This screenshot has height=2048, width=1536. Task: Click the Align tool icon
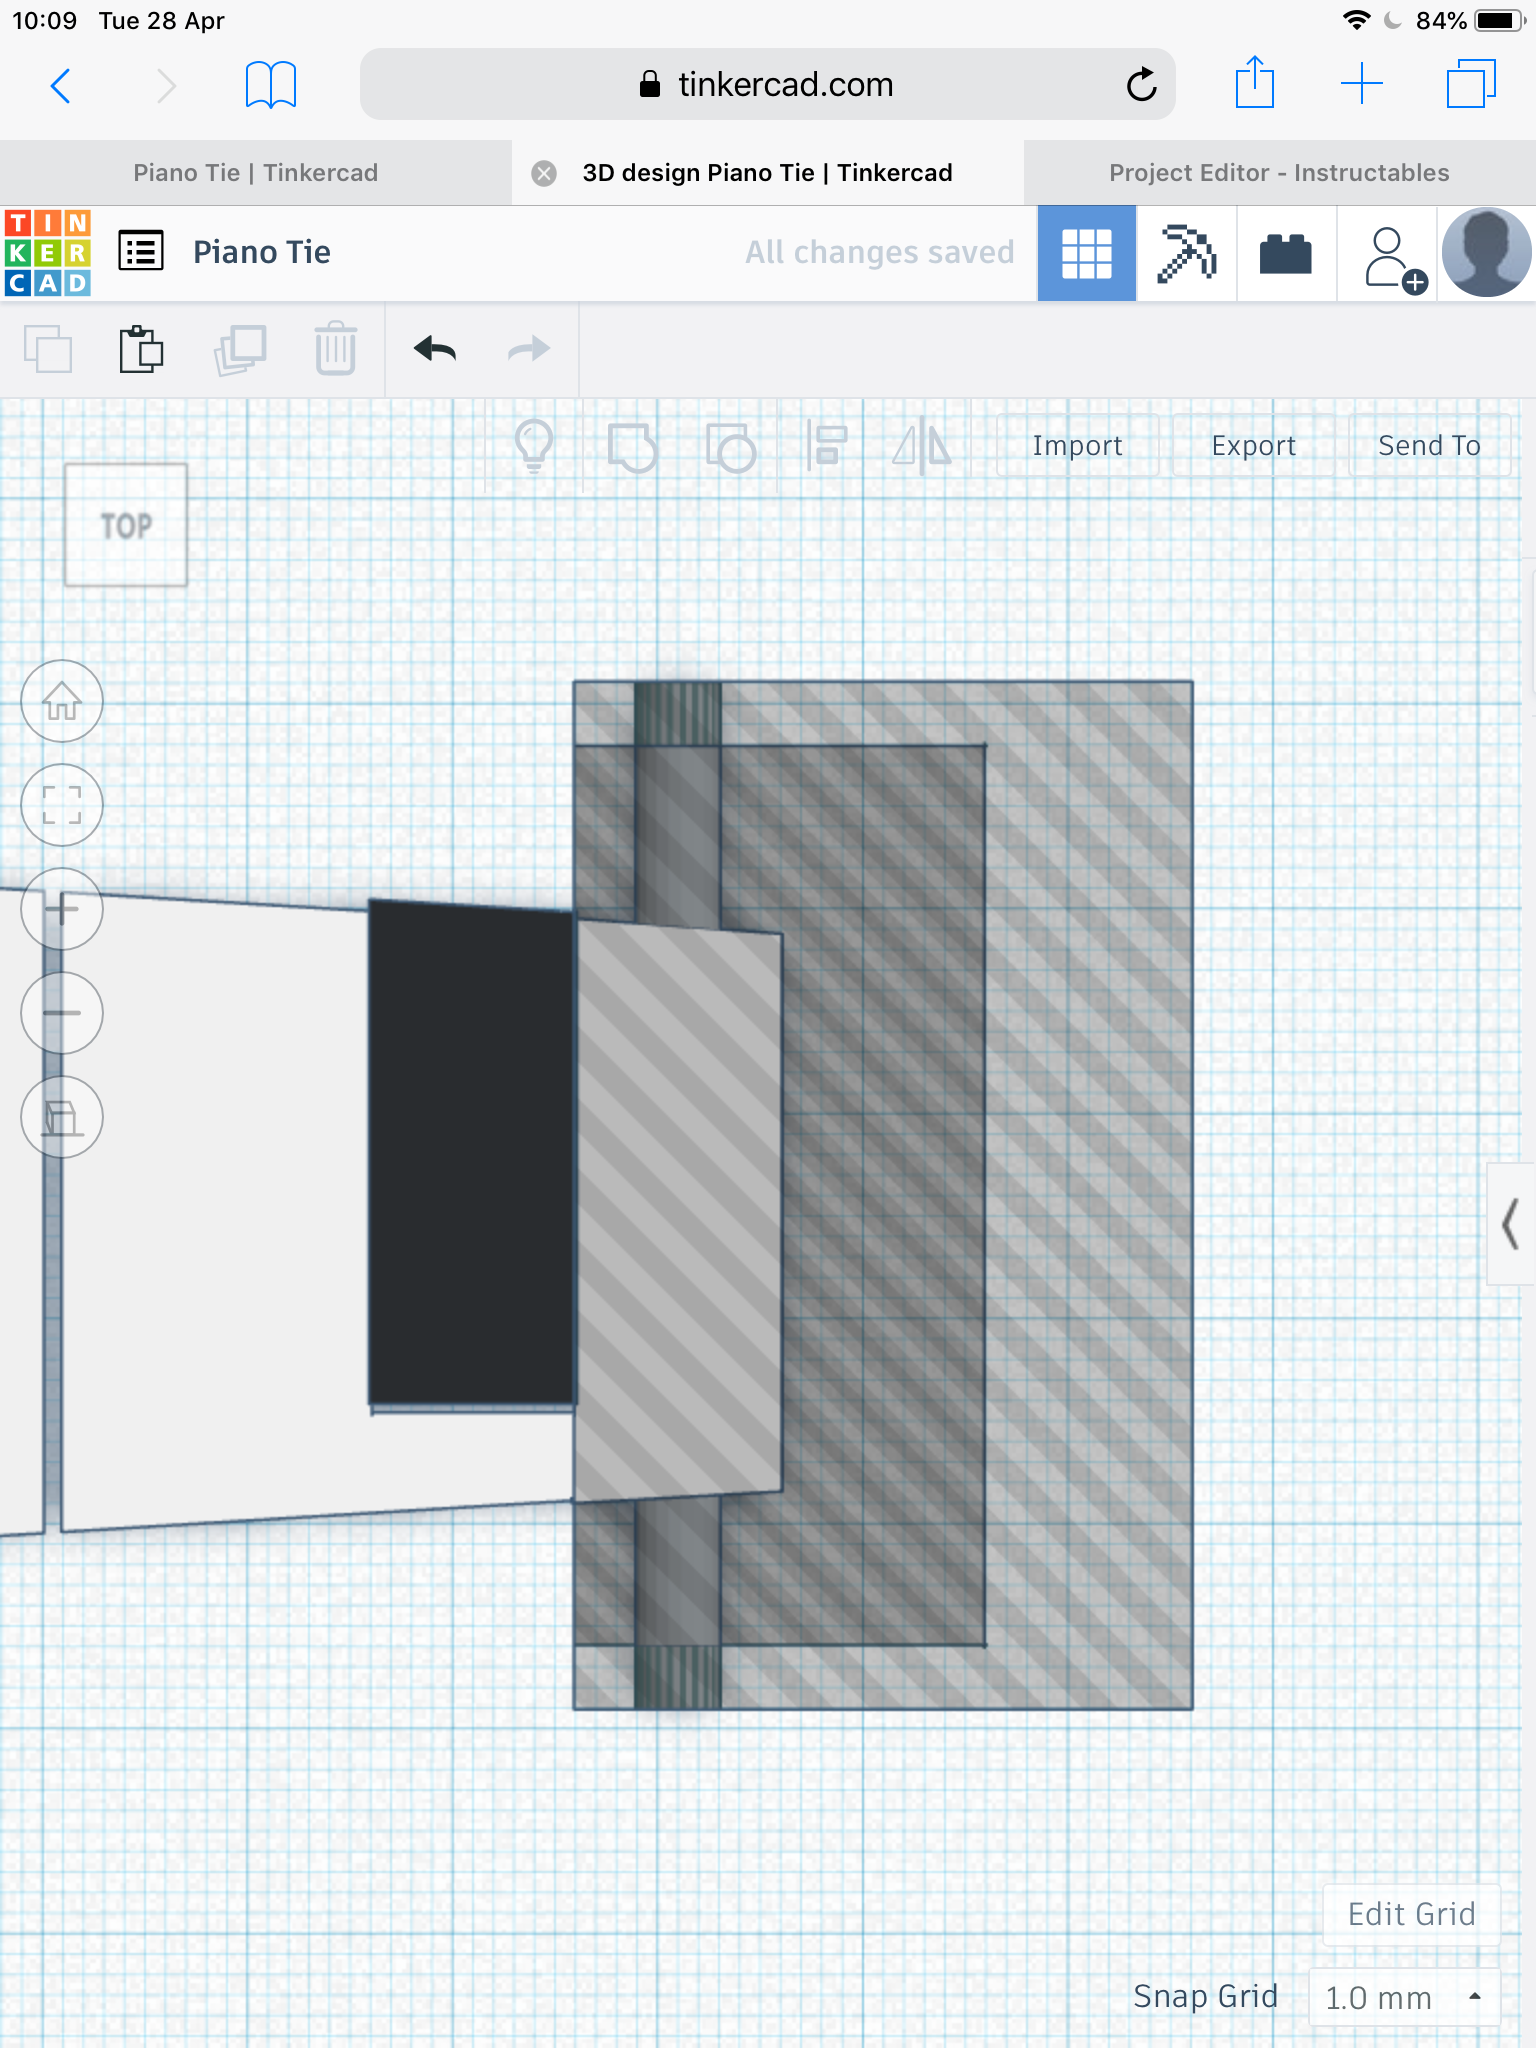[x=828, y=446]
